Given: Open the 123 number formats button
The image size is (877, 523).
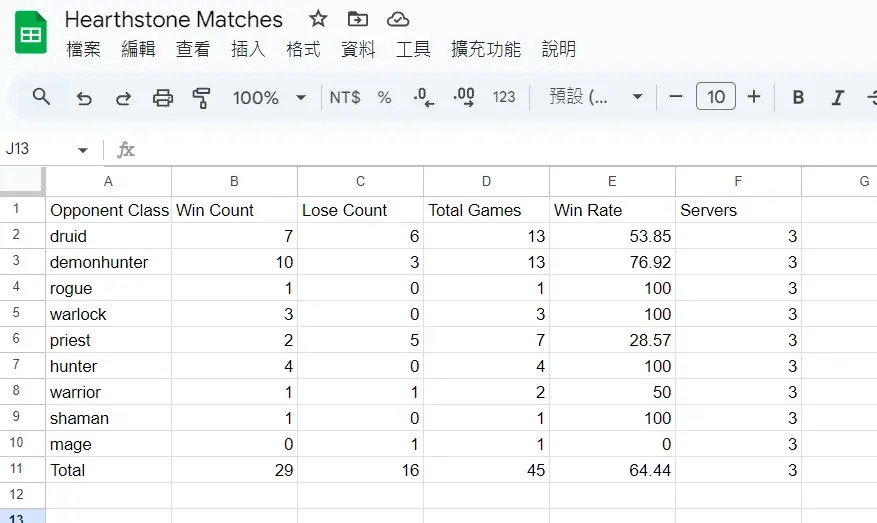Looking at the screenshot, I should (503, 97).
